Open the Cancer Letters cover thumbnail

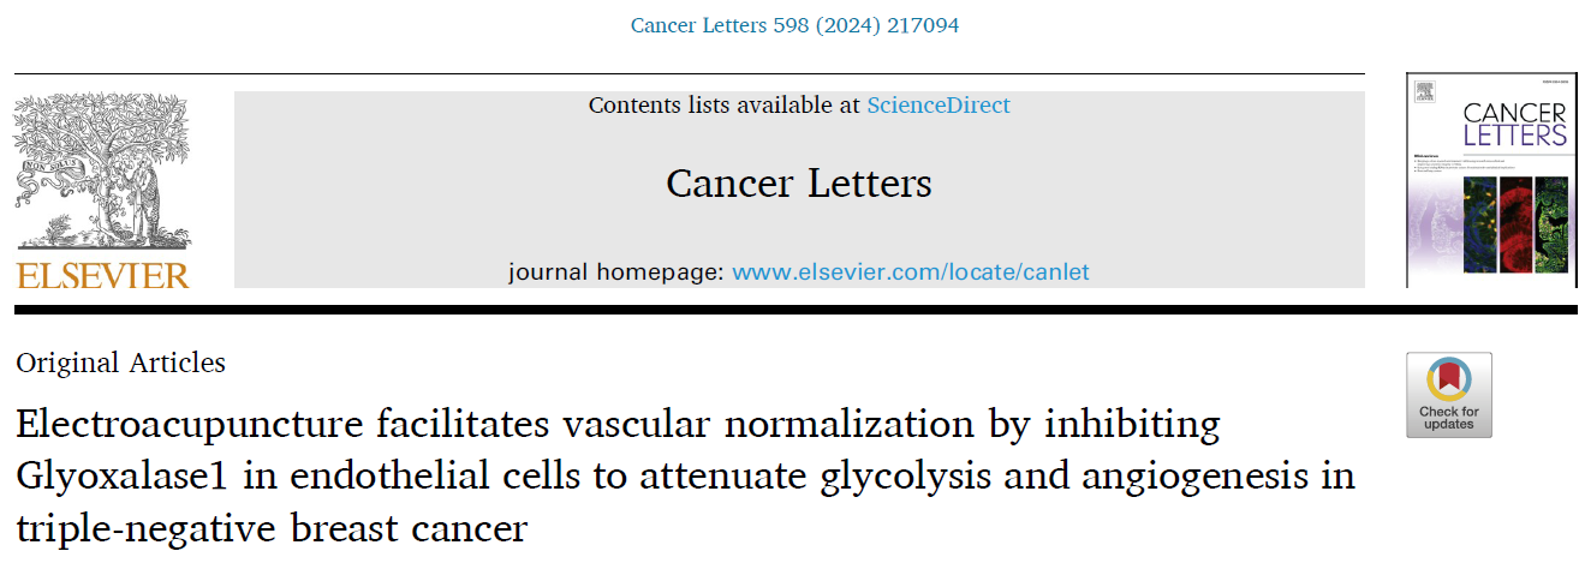point(1491,180)
